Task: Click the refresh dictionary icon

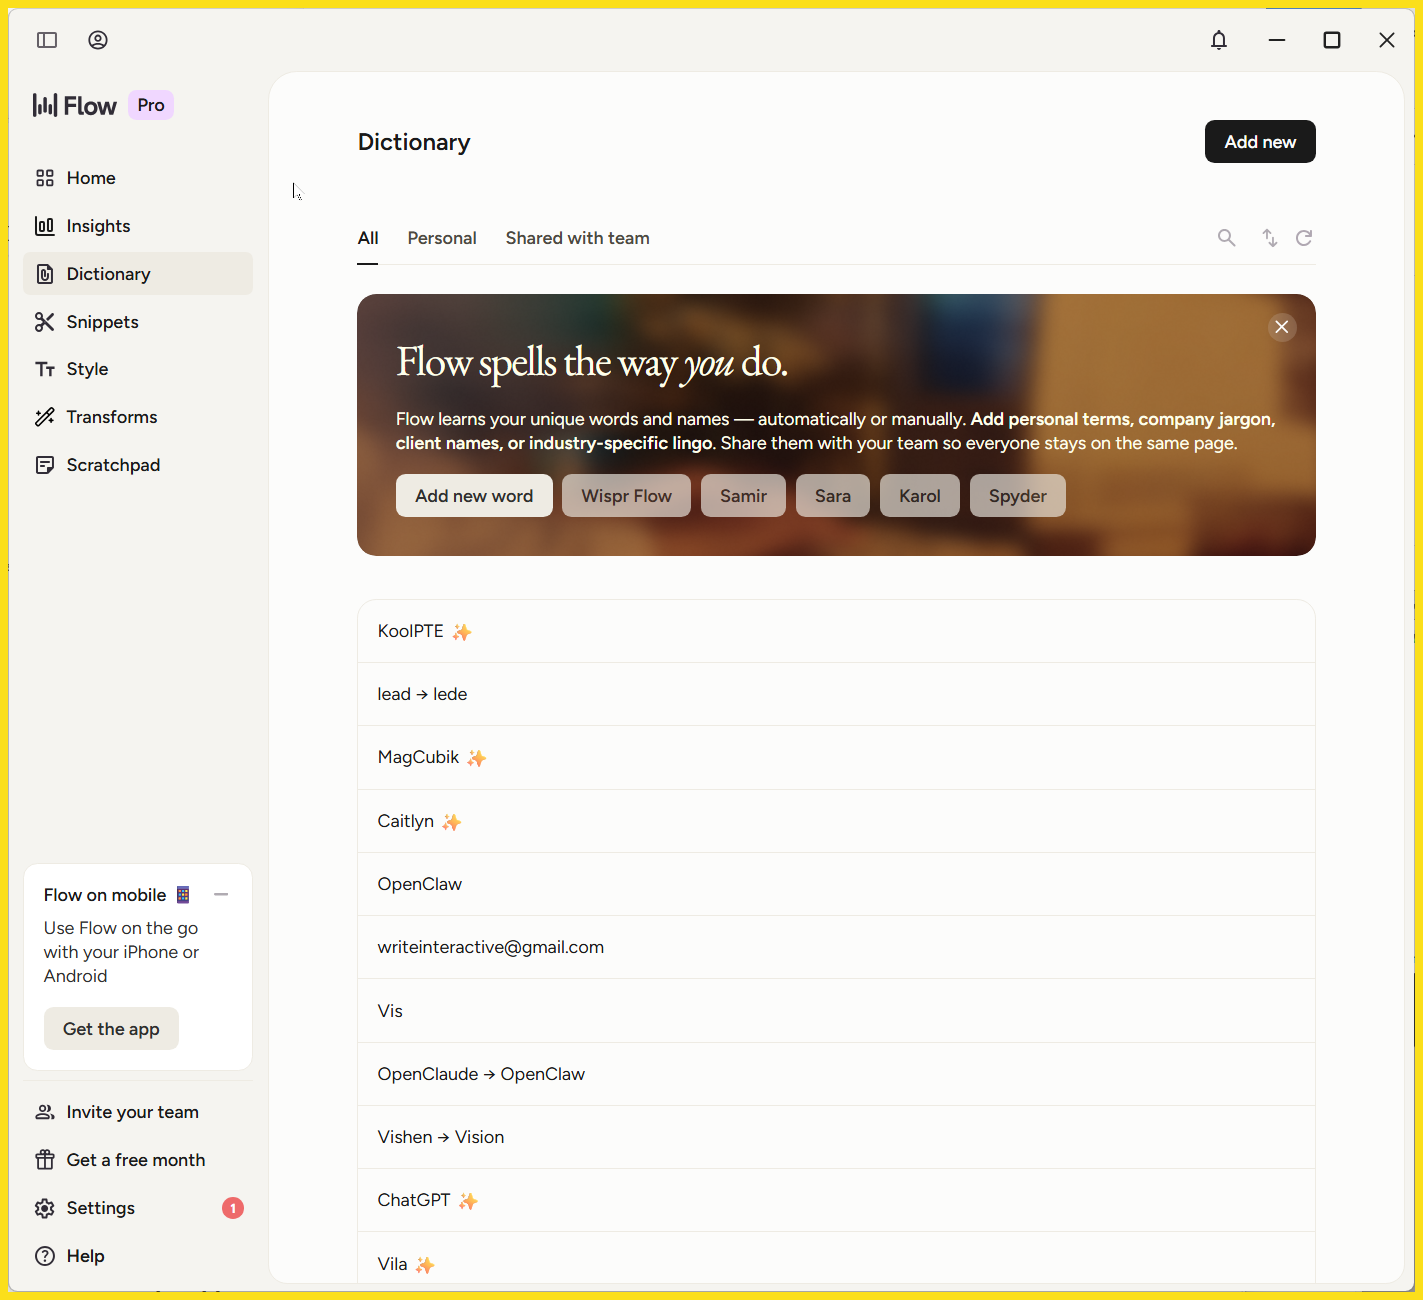Action: (1304, 238)
